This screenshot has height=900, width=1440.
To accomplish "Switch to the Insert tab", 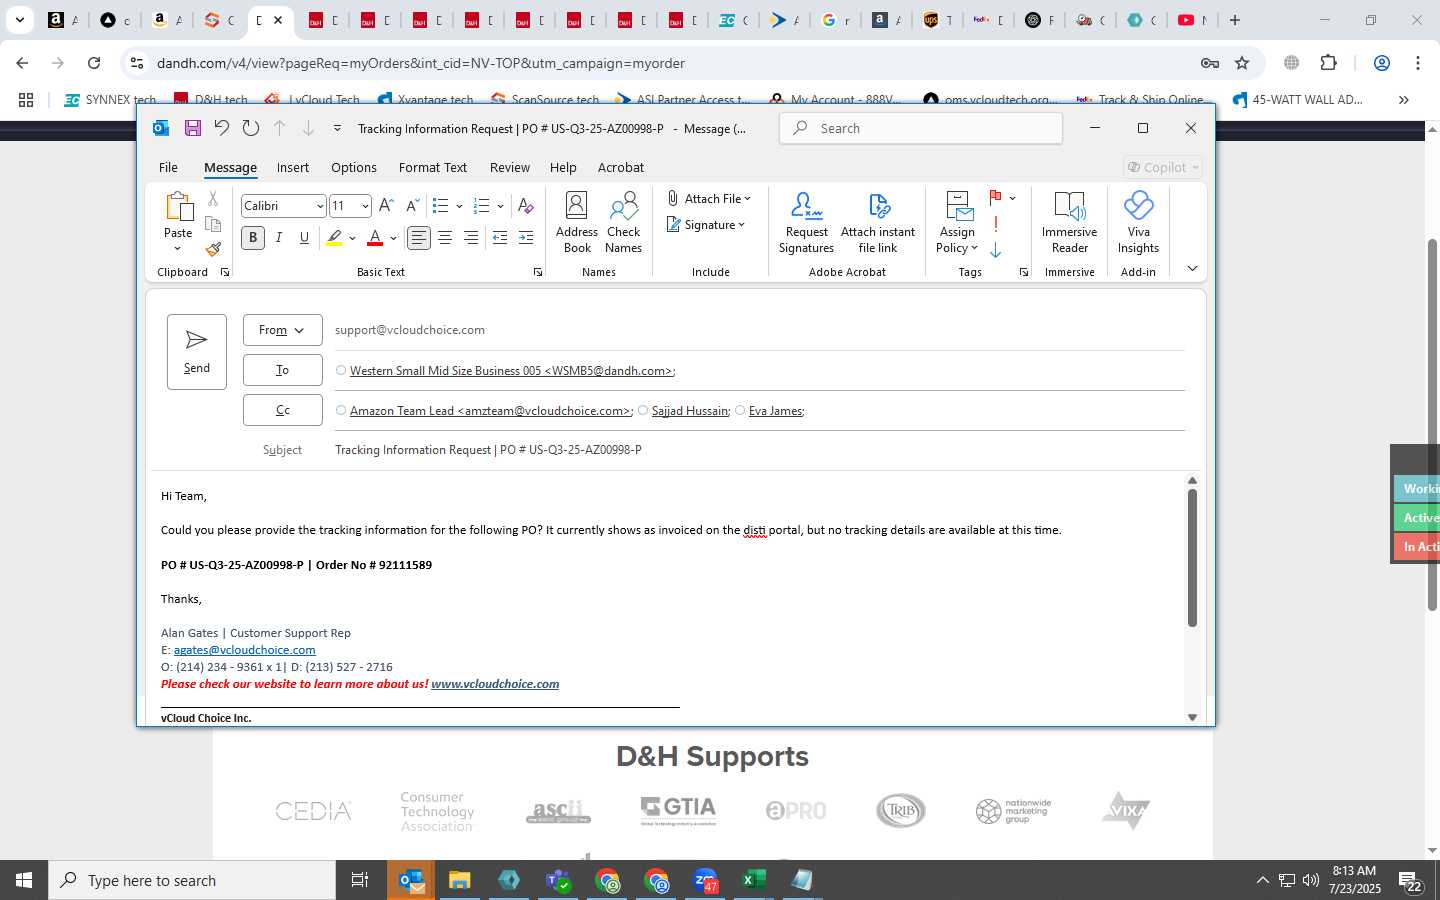I will [293, 168].
